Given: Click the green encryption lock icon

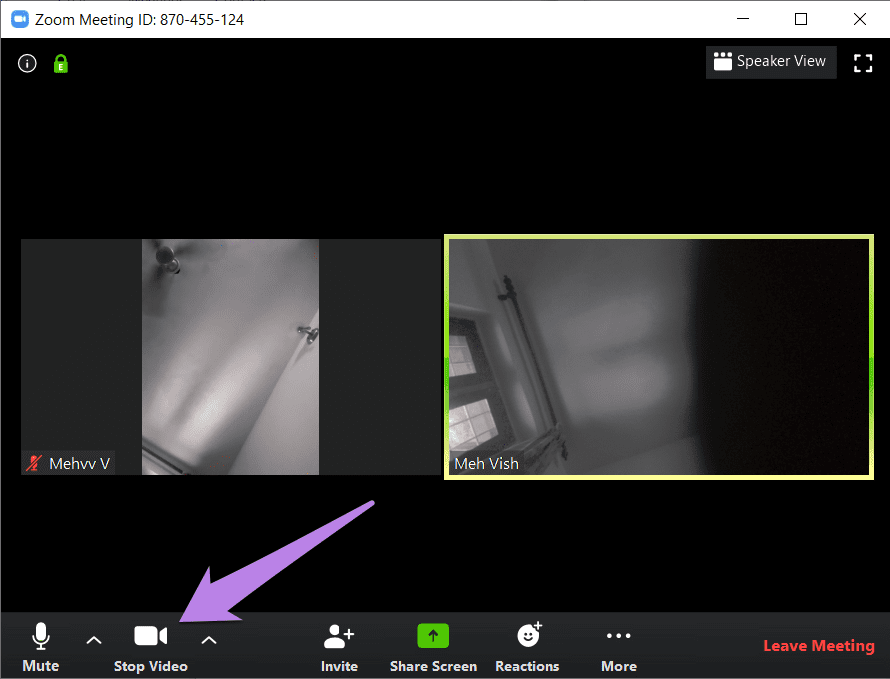Looking at the screenshot, I should (x=60, y=64).
